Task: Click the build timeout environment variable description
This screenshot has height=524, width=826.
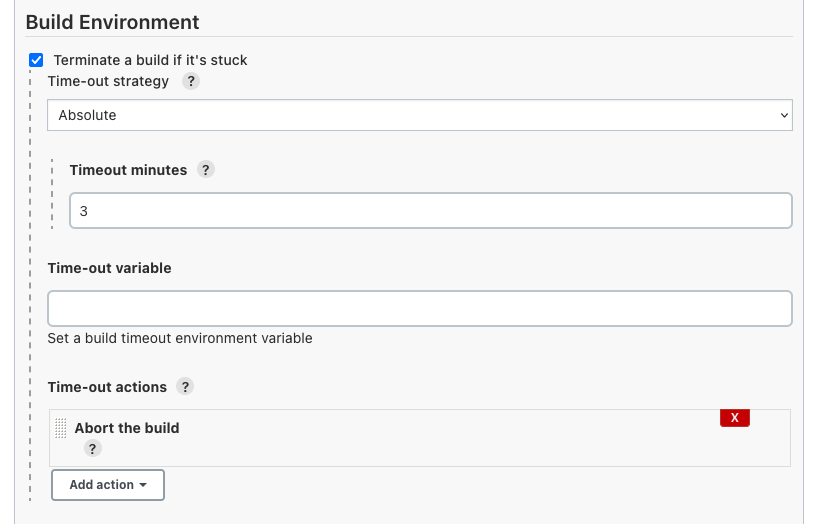Action: 180,338
